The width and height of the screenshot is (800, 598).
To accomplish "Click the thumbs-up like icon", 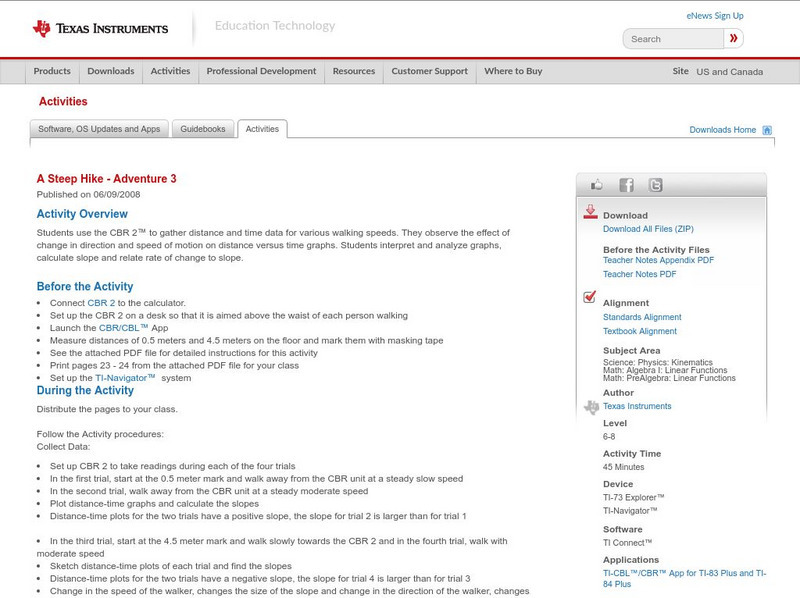I will (x=596, y=185).
